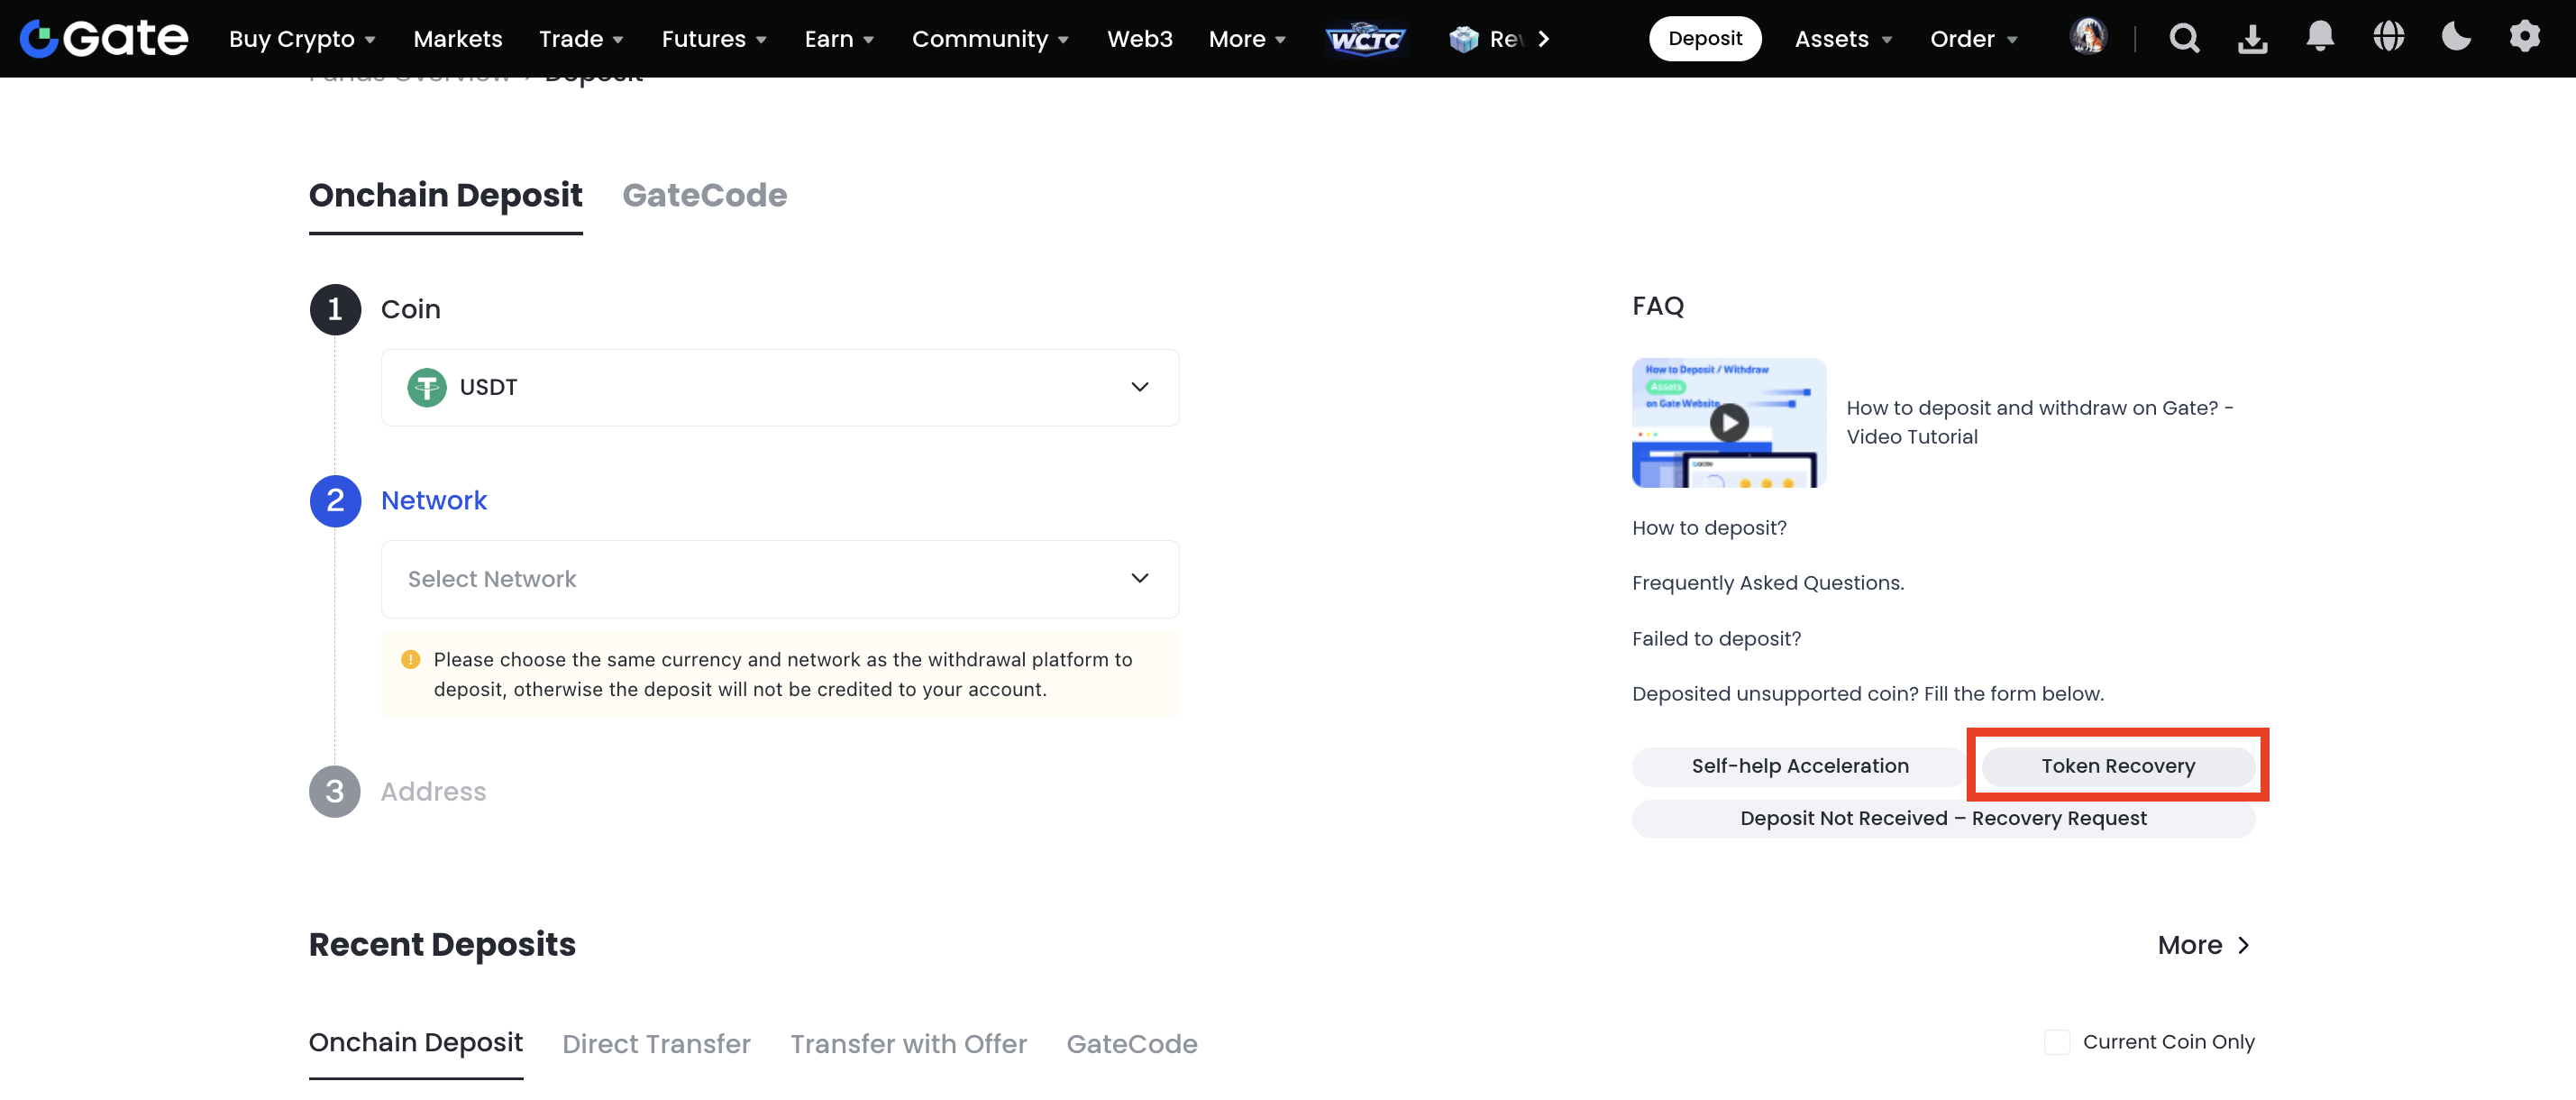Viewport: 2576px width, 1100px height.
Task: Open the USDT coin dropdown
Action: (779, 387)
